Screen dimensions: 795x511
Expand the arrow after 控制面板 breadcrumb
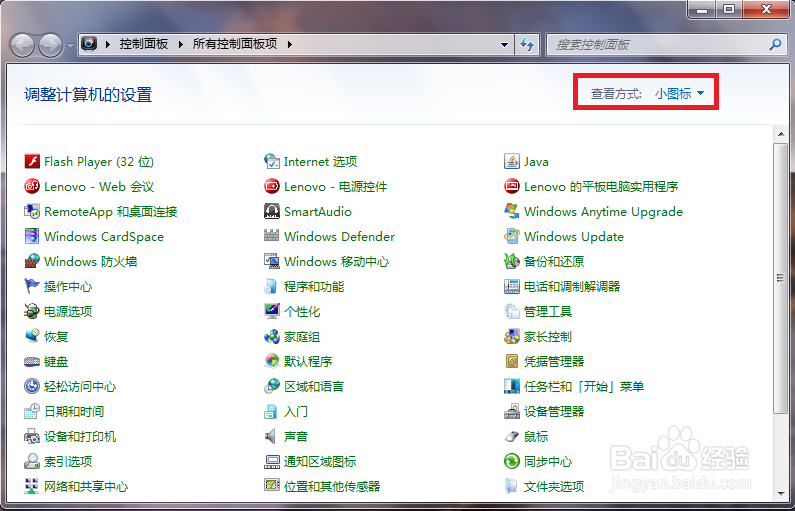180,44
